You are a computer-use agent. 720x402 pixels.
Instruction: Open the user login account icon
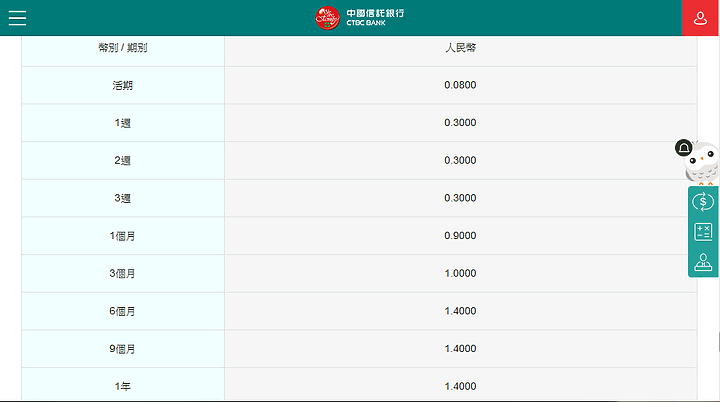point(700,18)
